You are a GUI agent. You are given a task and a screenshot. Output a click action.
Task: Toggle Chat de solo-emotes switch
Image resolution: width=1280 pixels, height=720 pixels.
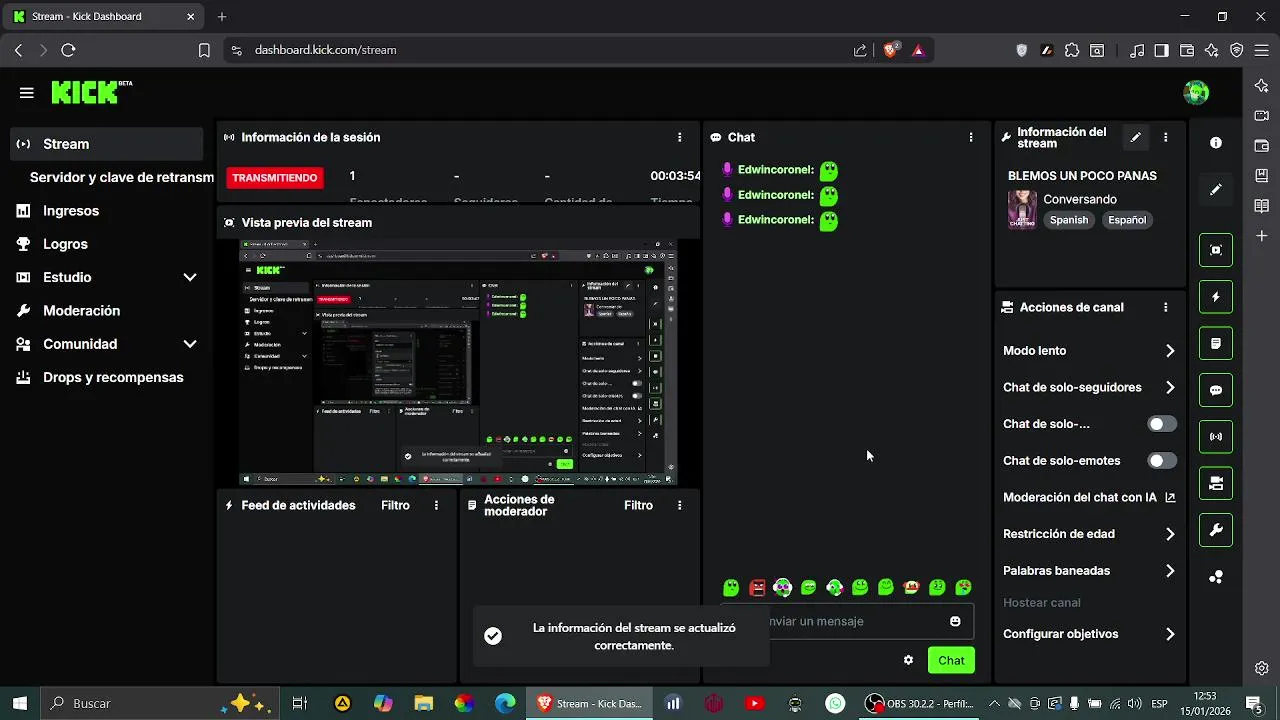pos(1161,461)
